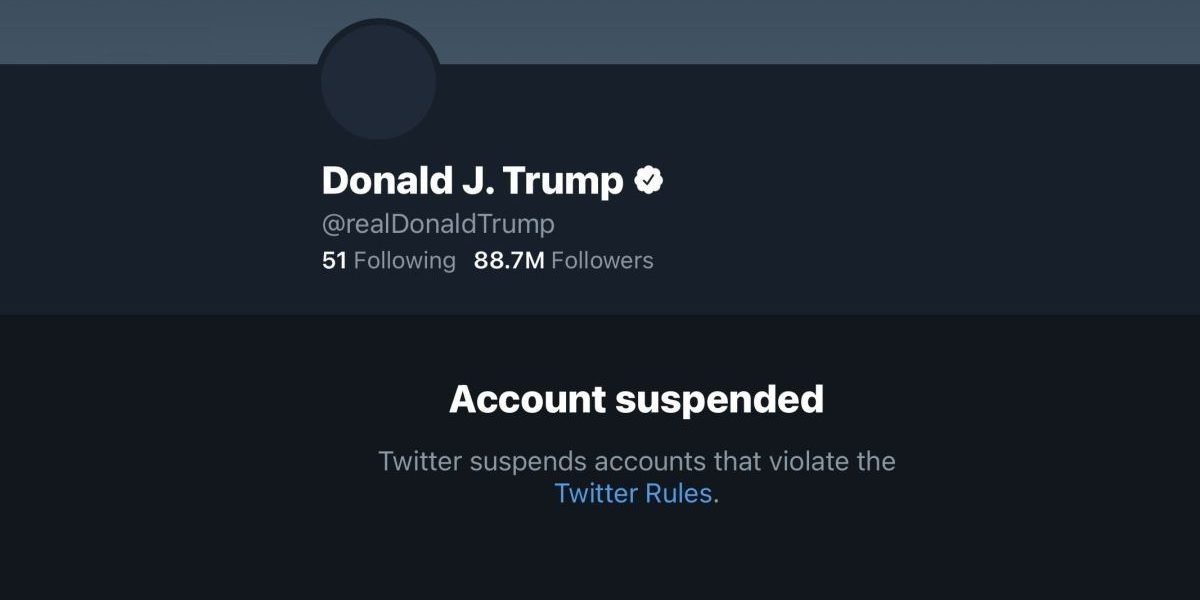The image size is (1200, 600).
Task: Click the word 'Followers' label
Action: pos(602,261)
